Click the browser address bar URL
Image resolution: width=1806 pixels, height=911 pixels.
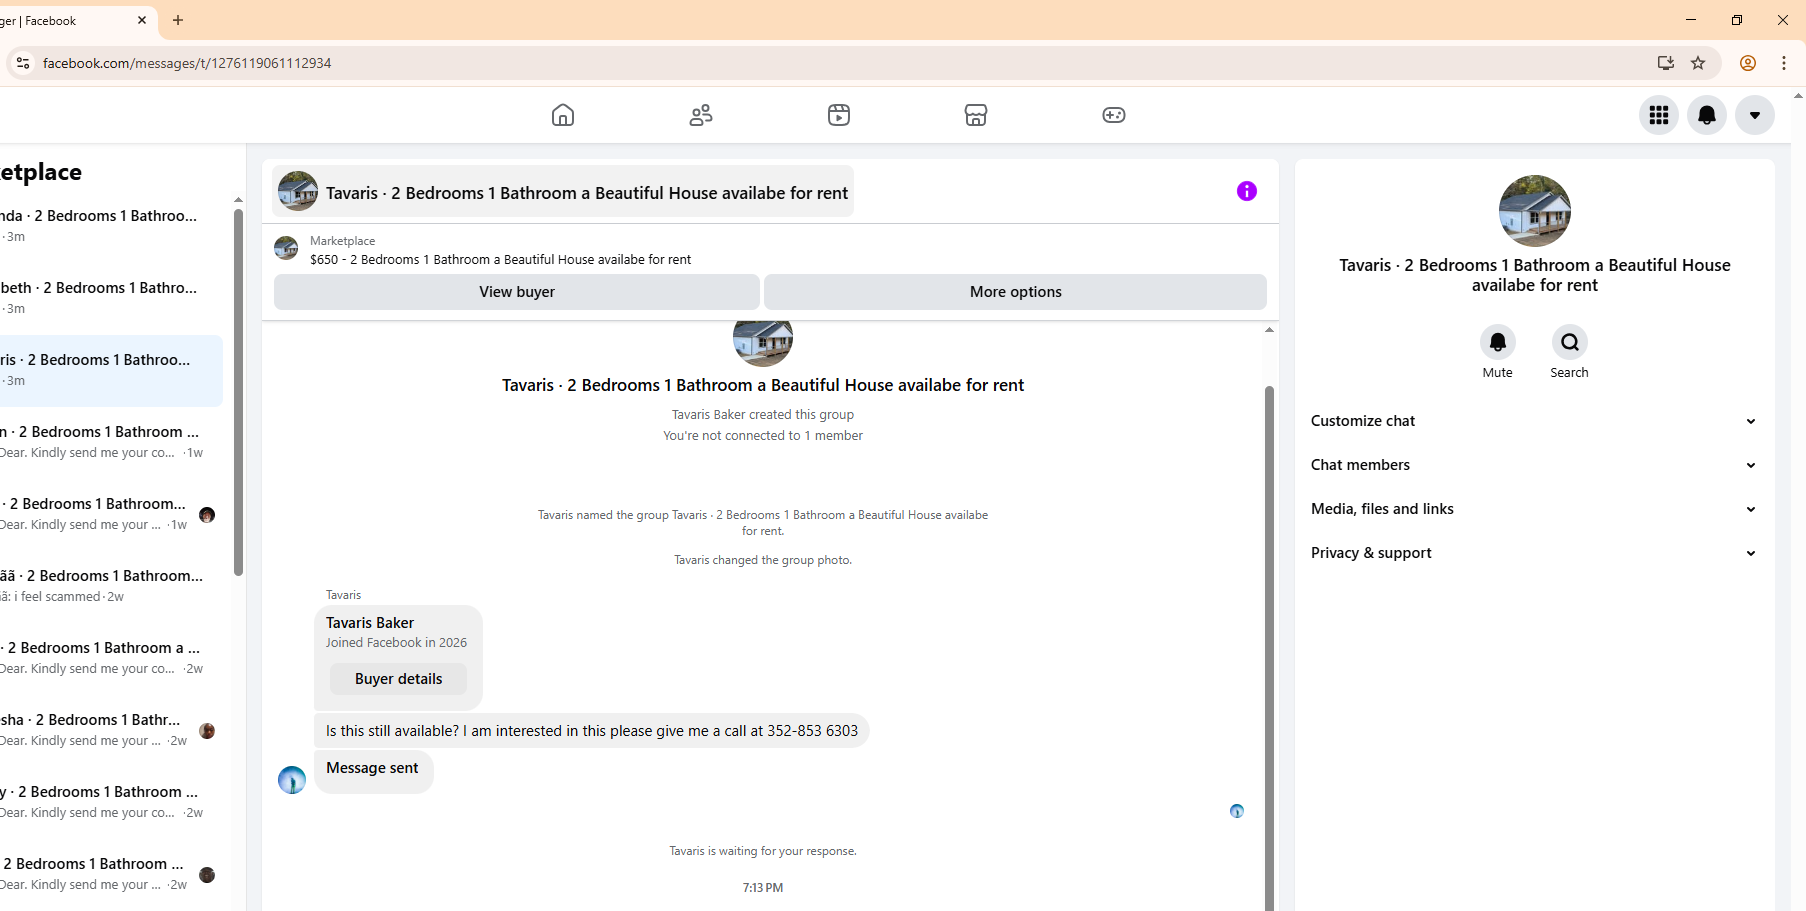point(187,63)
